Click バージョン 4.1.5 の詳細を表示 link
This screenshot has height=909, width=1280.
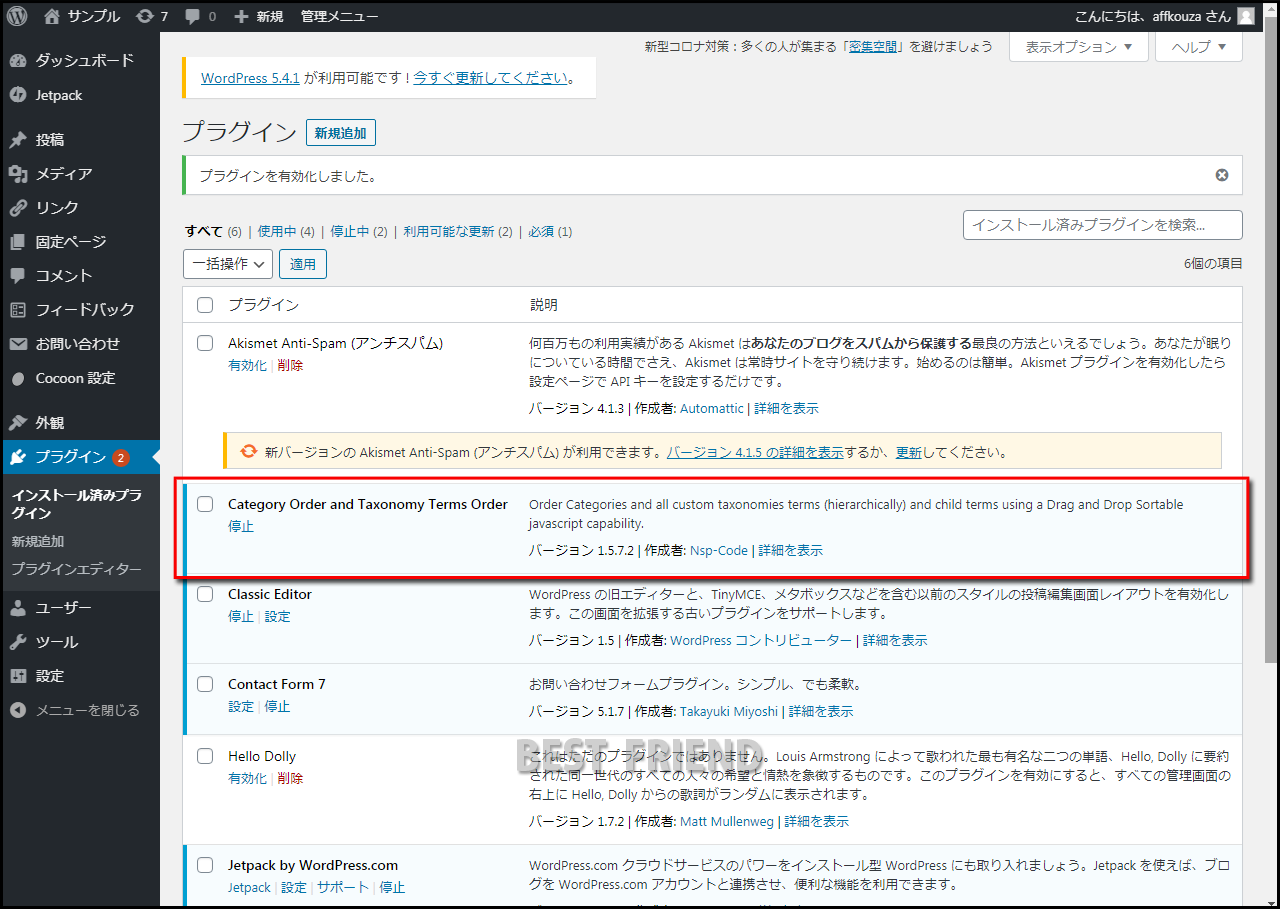pos(755,452)
